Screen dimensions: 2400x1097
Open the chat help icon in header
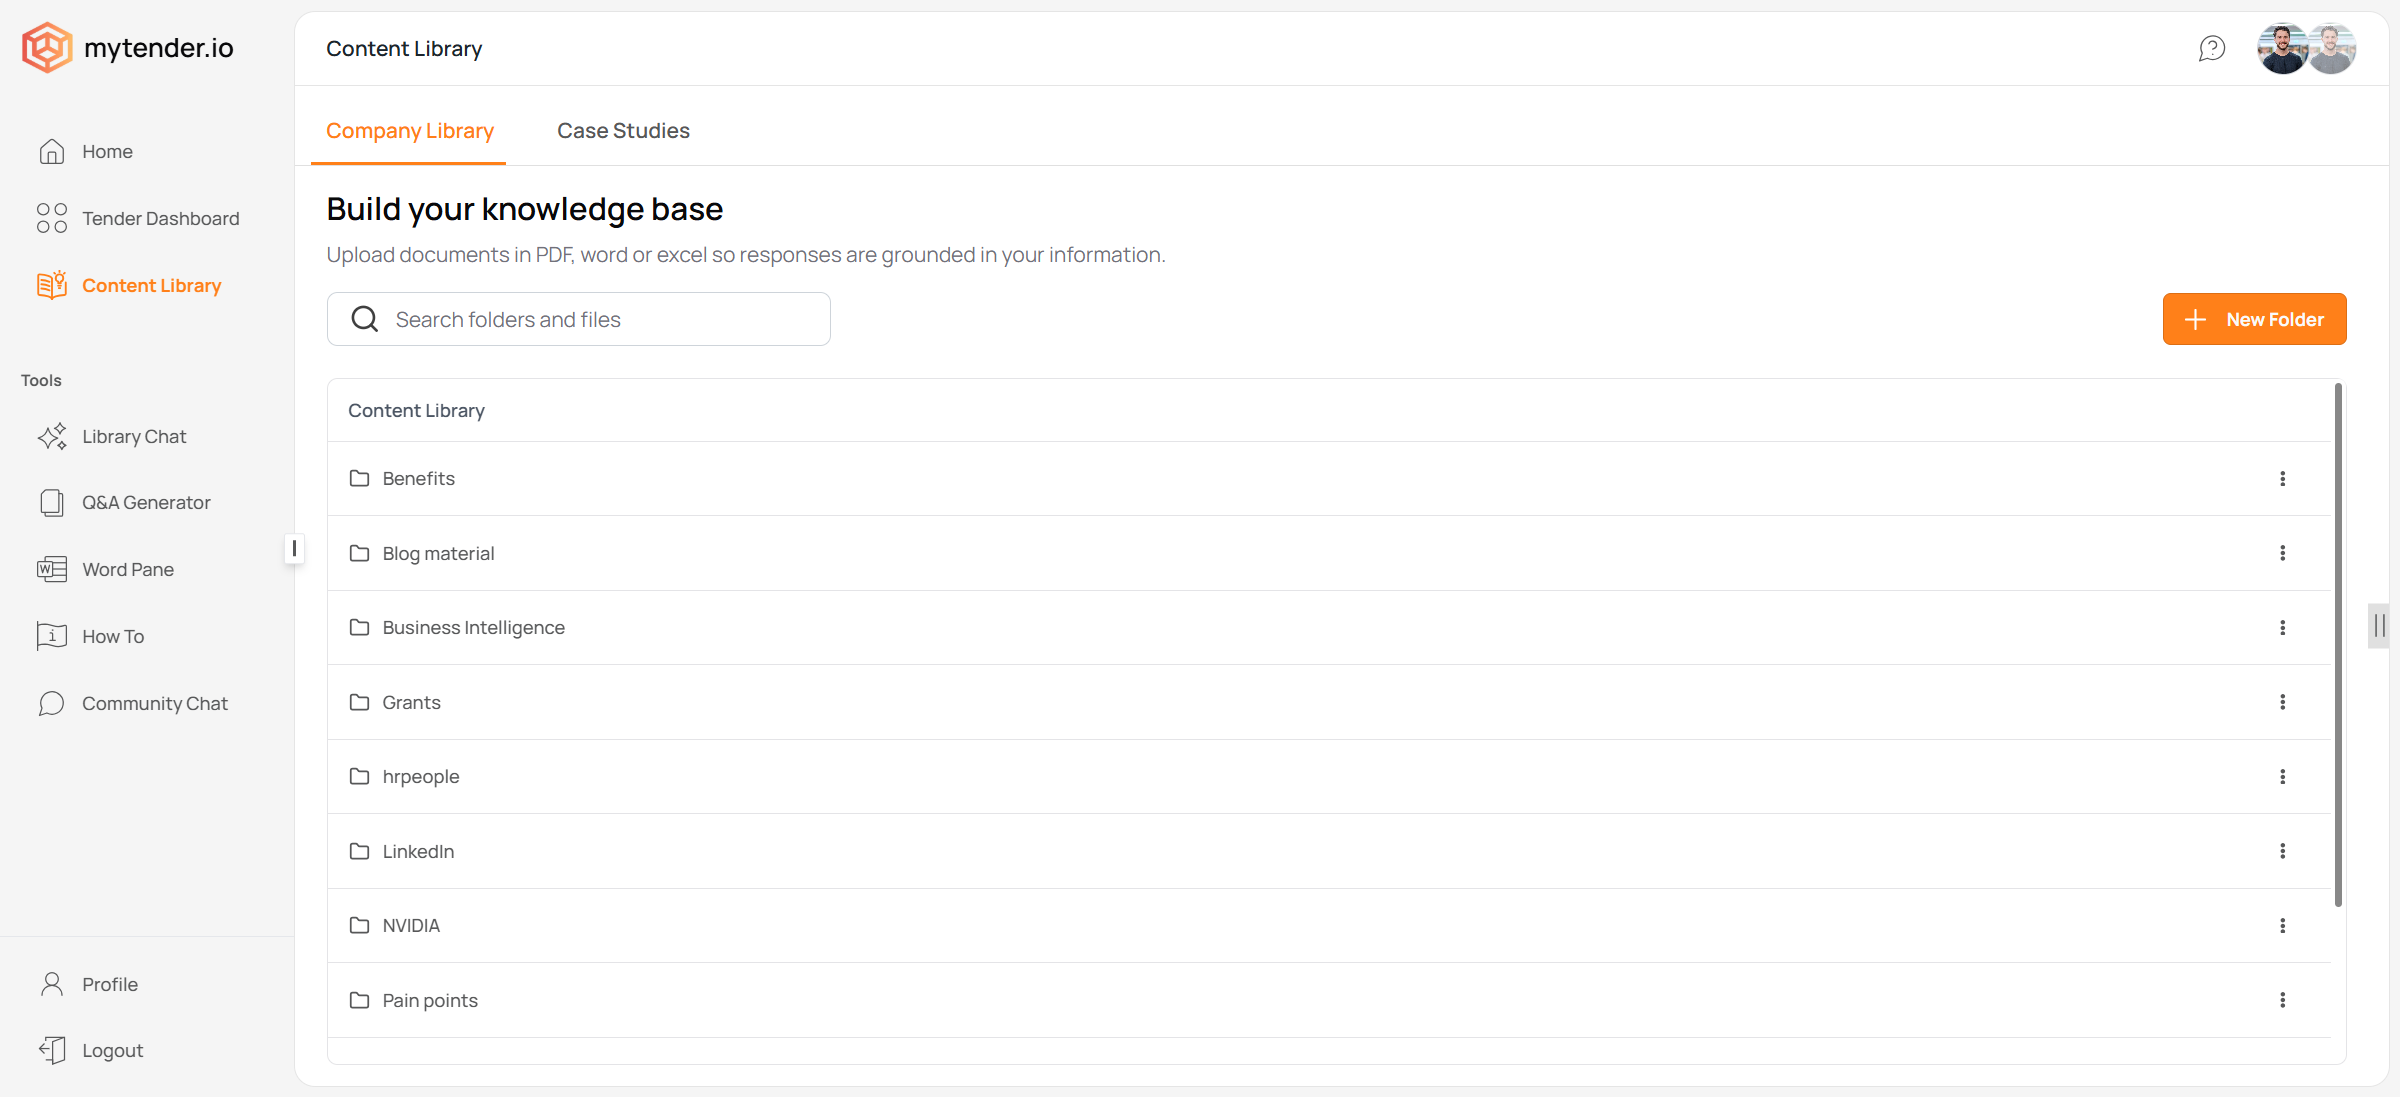[2212, 48]
